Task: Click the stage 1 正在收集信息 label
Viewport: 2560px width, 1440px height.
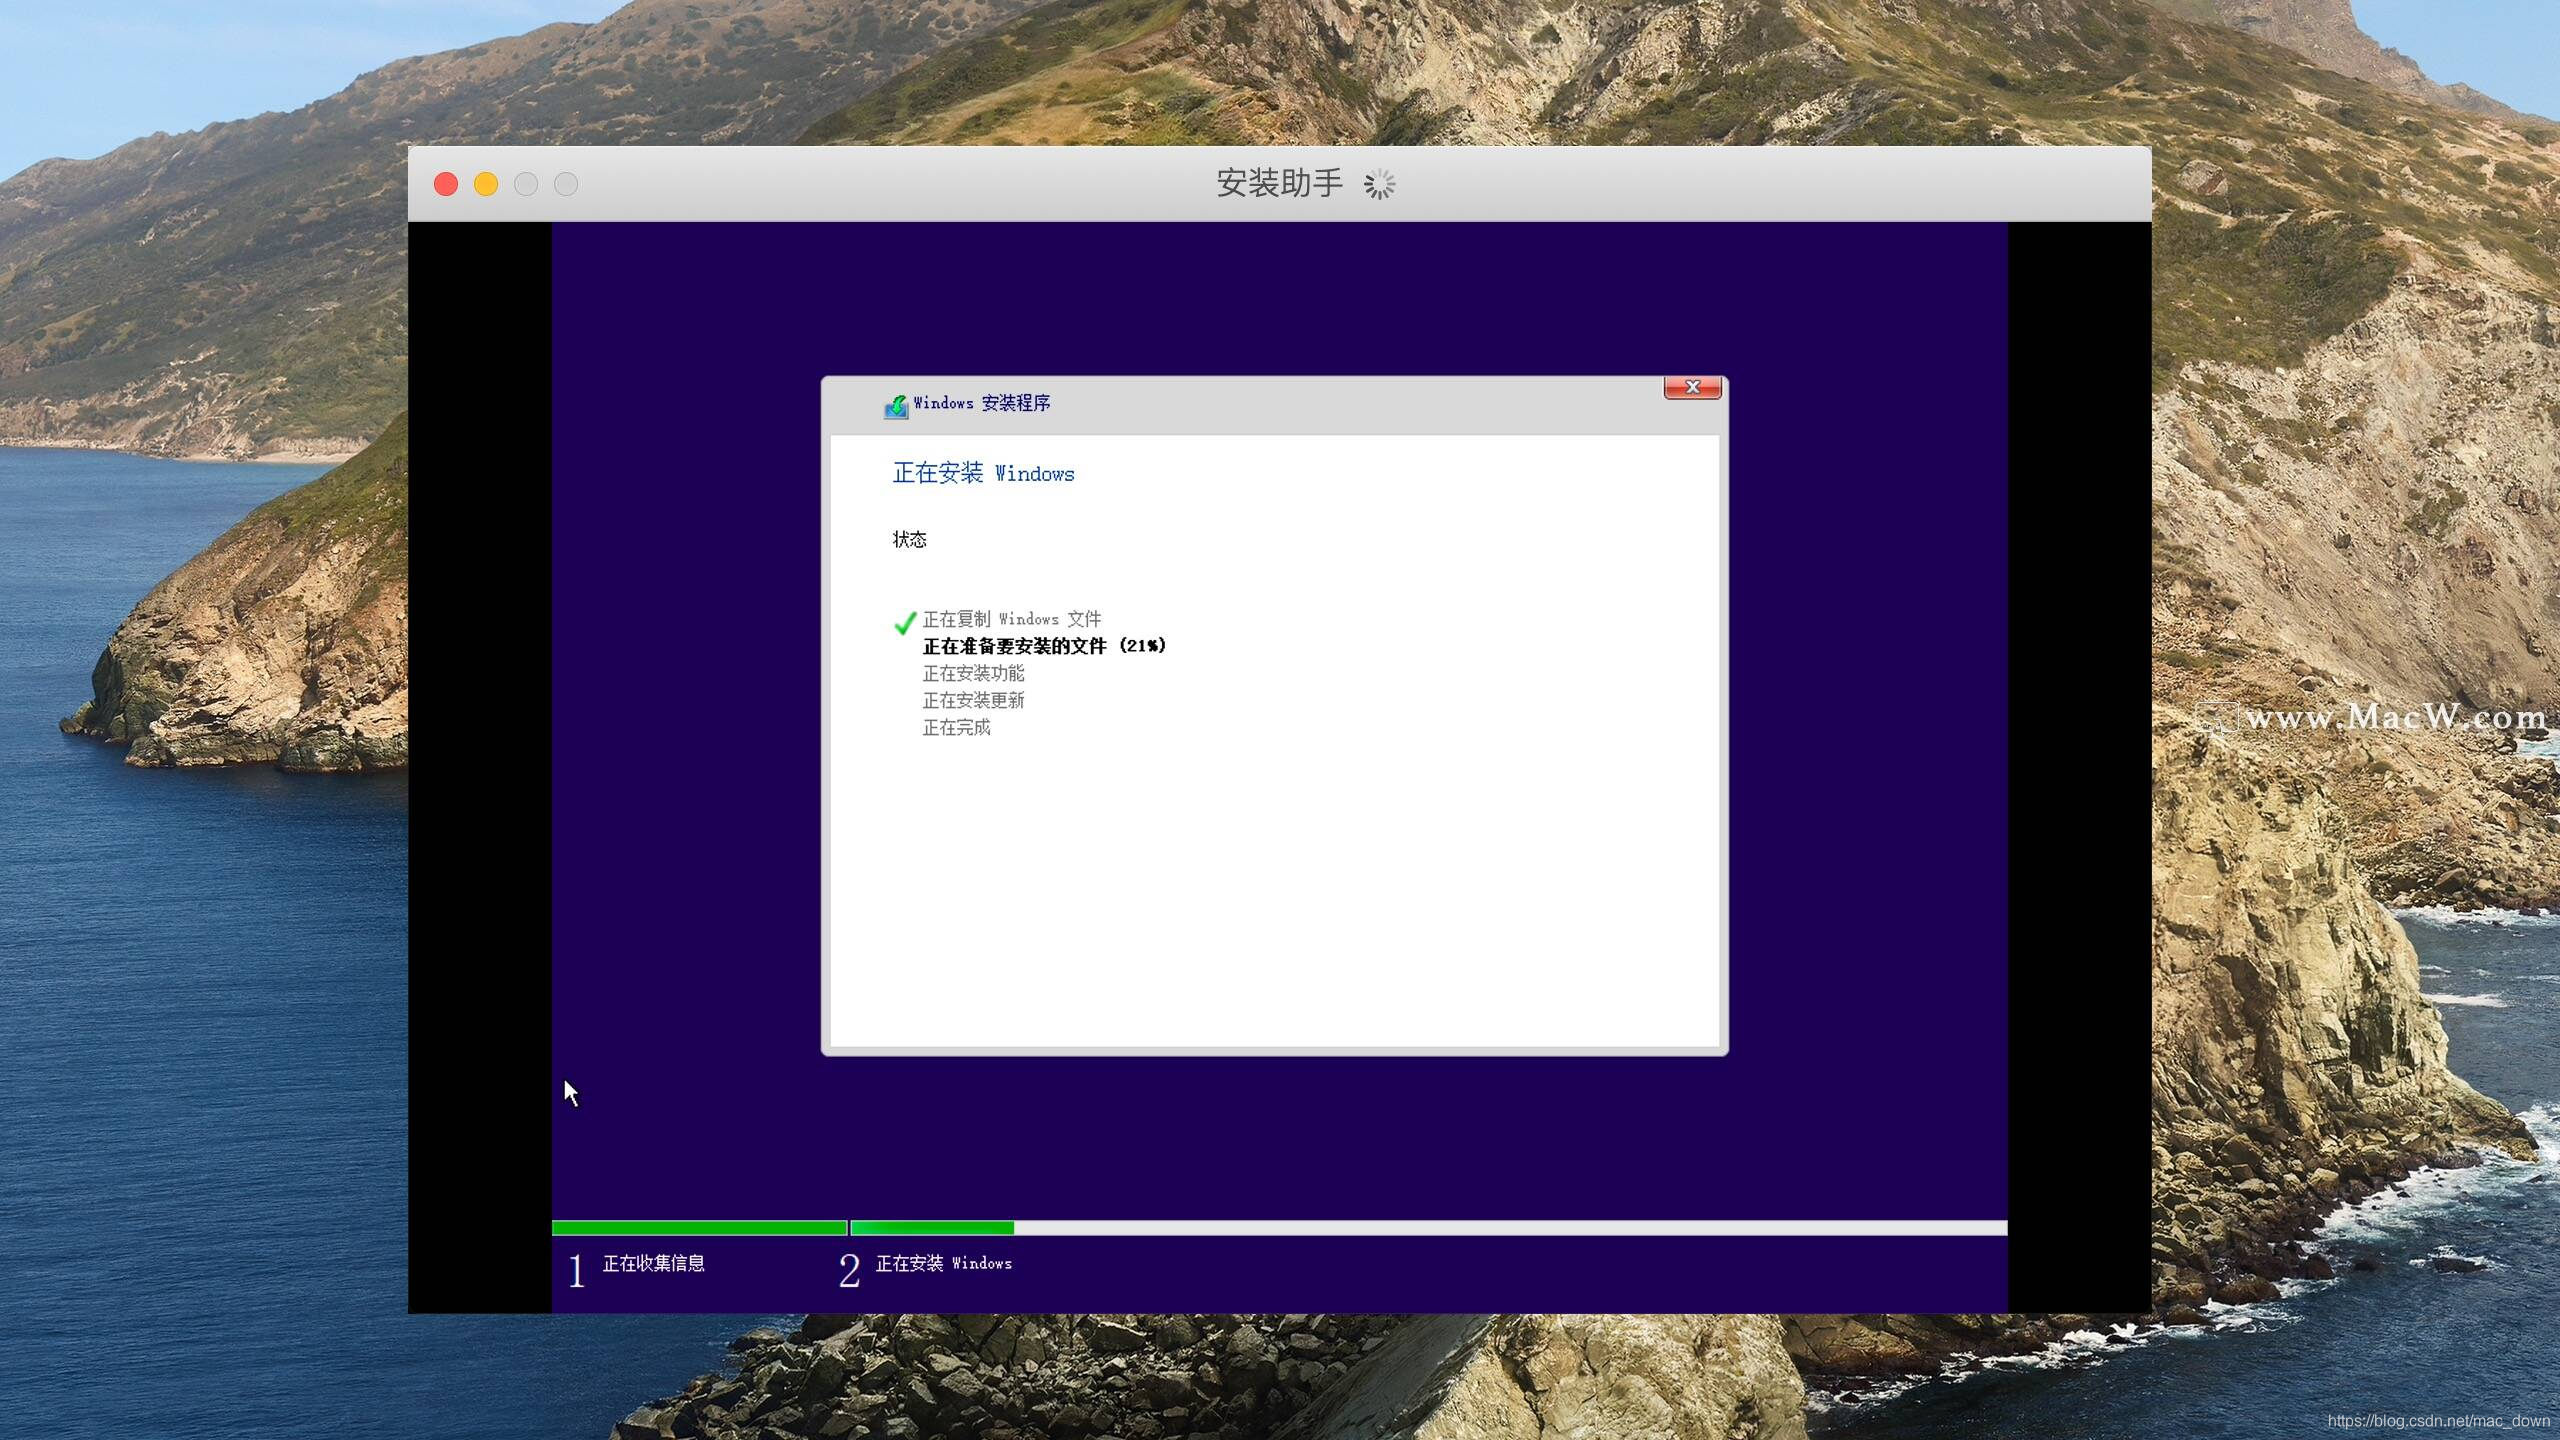Action: tap(653, 1263)
